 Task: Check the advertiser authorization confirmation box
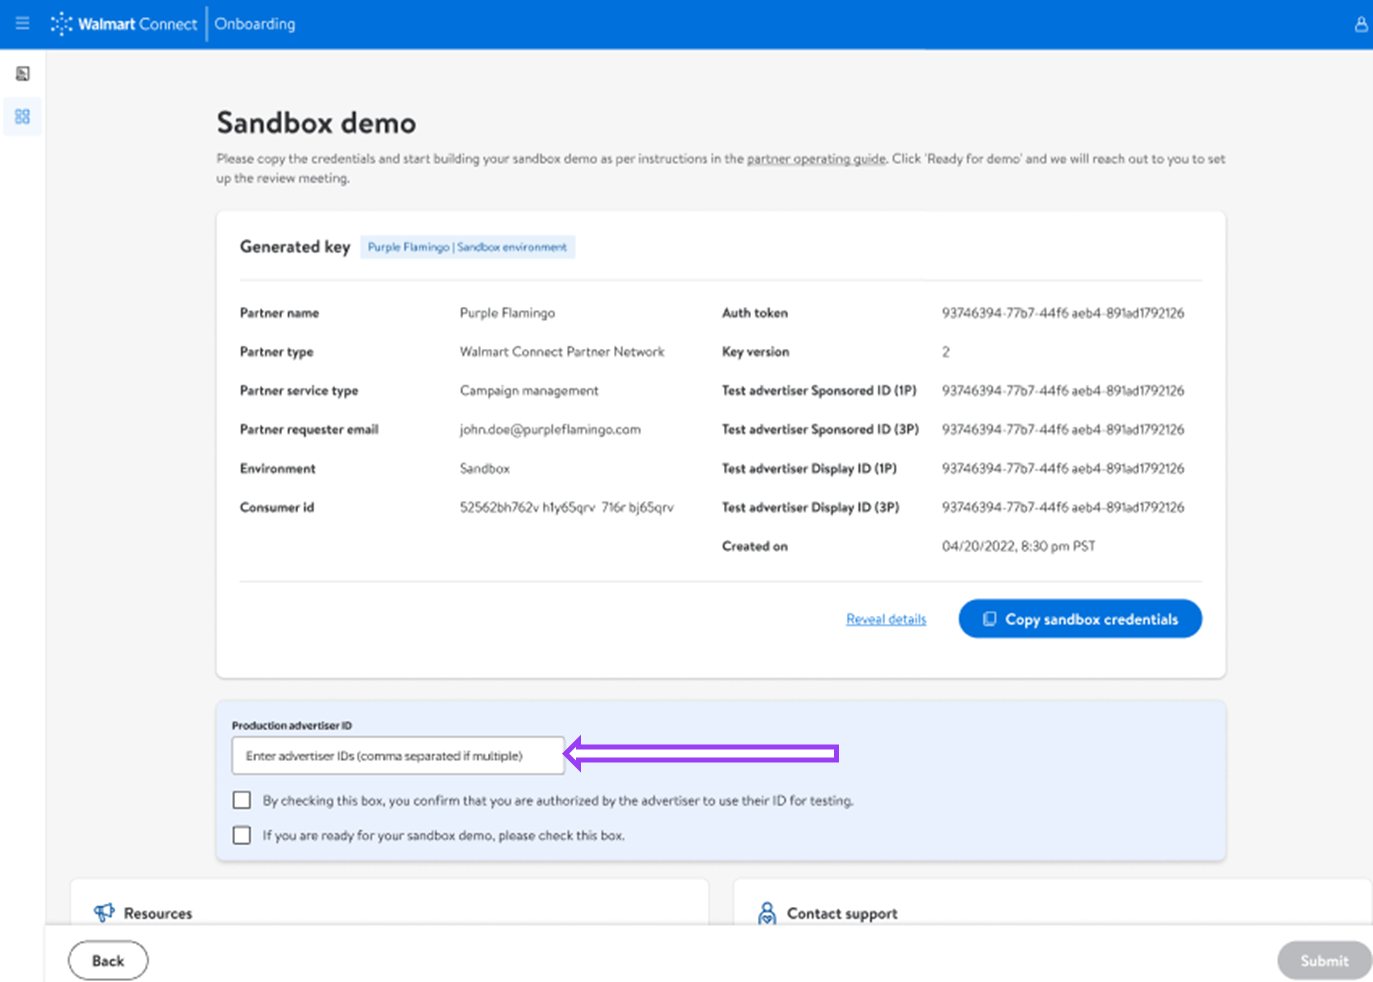242,800
